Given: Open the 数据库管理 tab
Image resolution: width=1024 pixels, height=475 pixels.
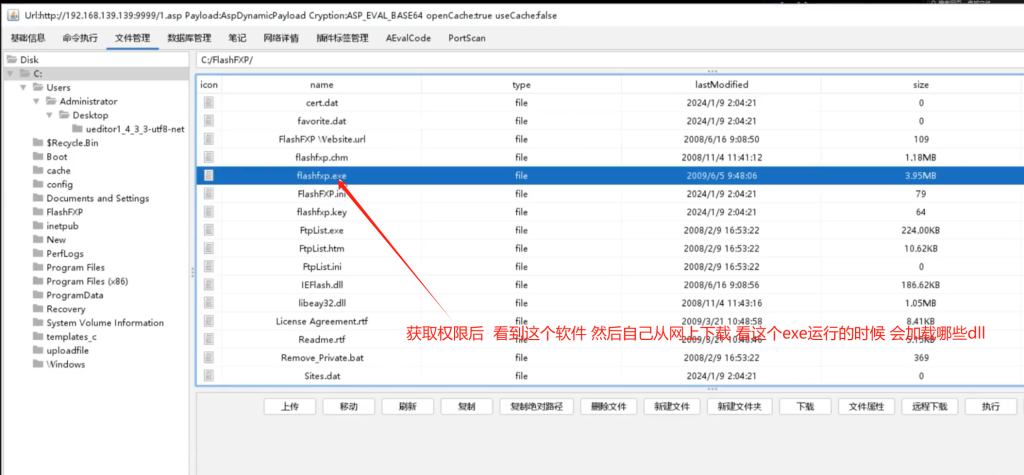Looking at the screenshot, I should (189, 38).
